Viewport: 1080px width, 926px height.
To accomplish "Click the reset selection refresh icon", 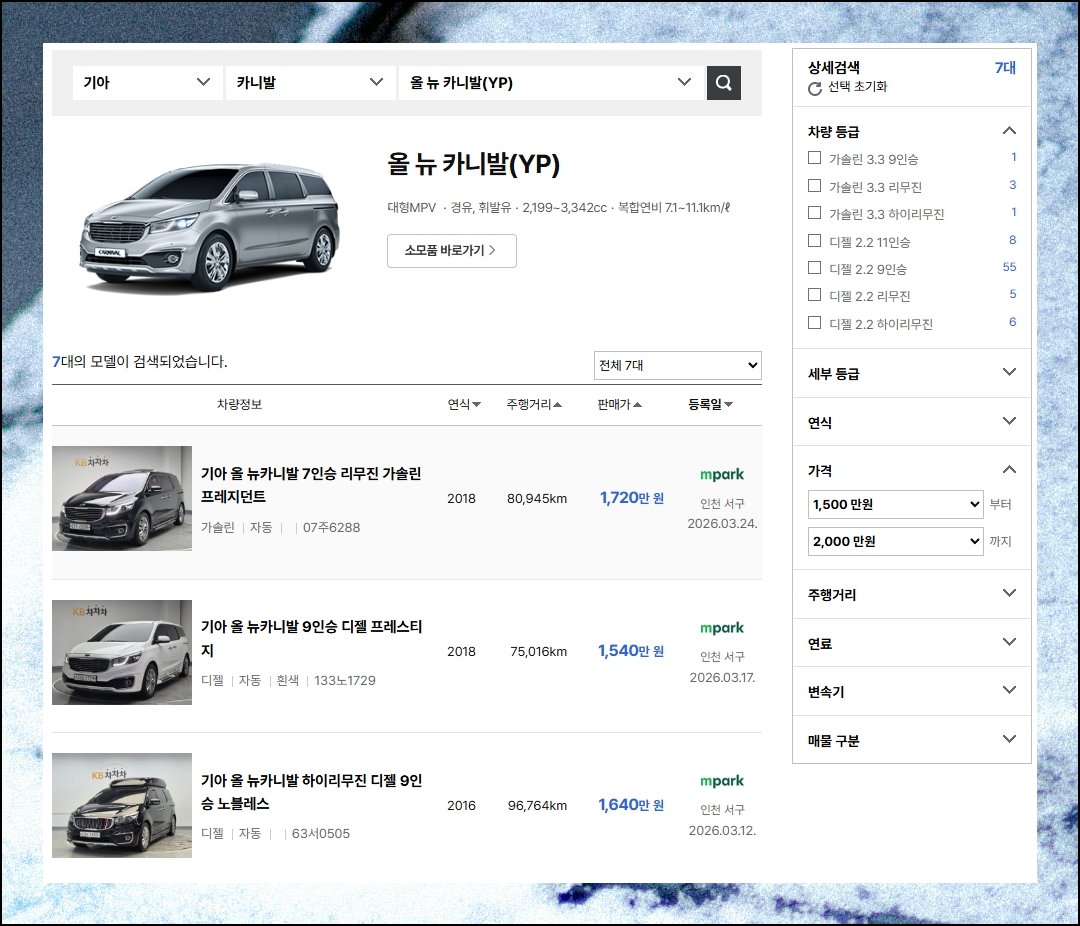I will pos(815,88).
